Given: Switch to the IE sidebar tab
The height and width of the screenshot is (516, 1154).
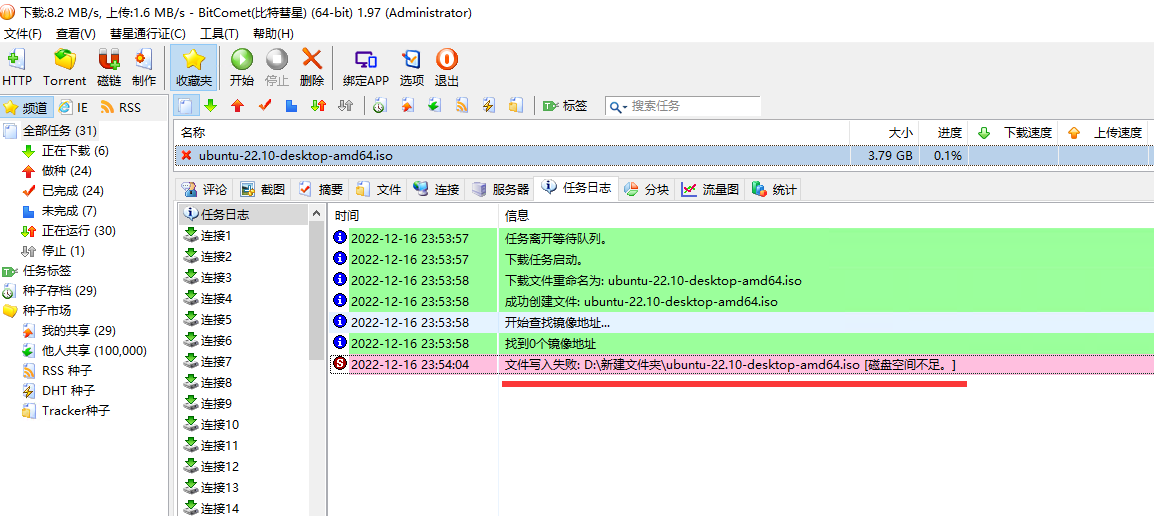Looking at the screenshot, I should 74,107.
